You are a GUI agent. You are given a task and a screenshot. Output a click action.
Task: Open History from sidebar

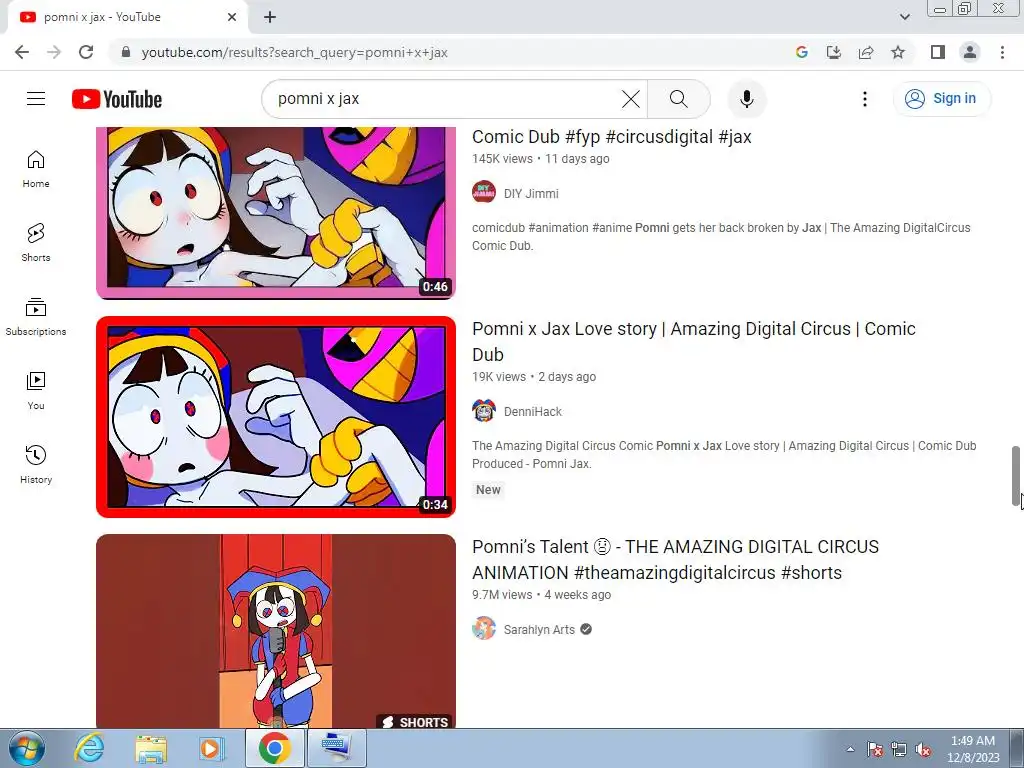click(36, 464)
